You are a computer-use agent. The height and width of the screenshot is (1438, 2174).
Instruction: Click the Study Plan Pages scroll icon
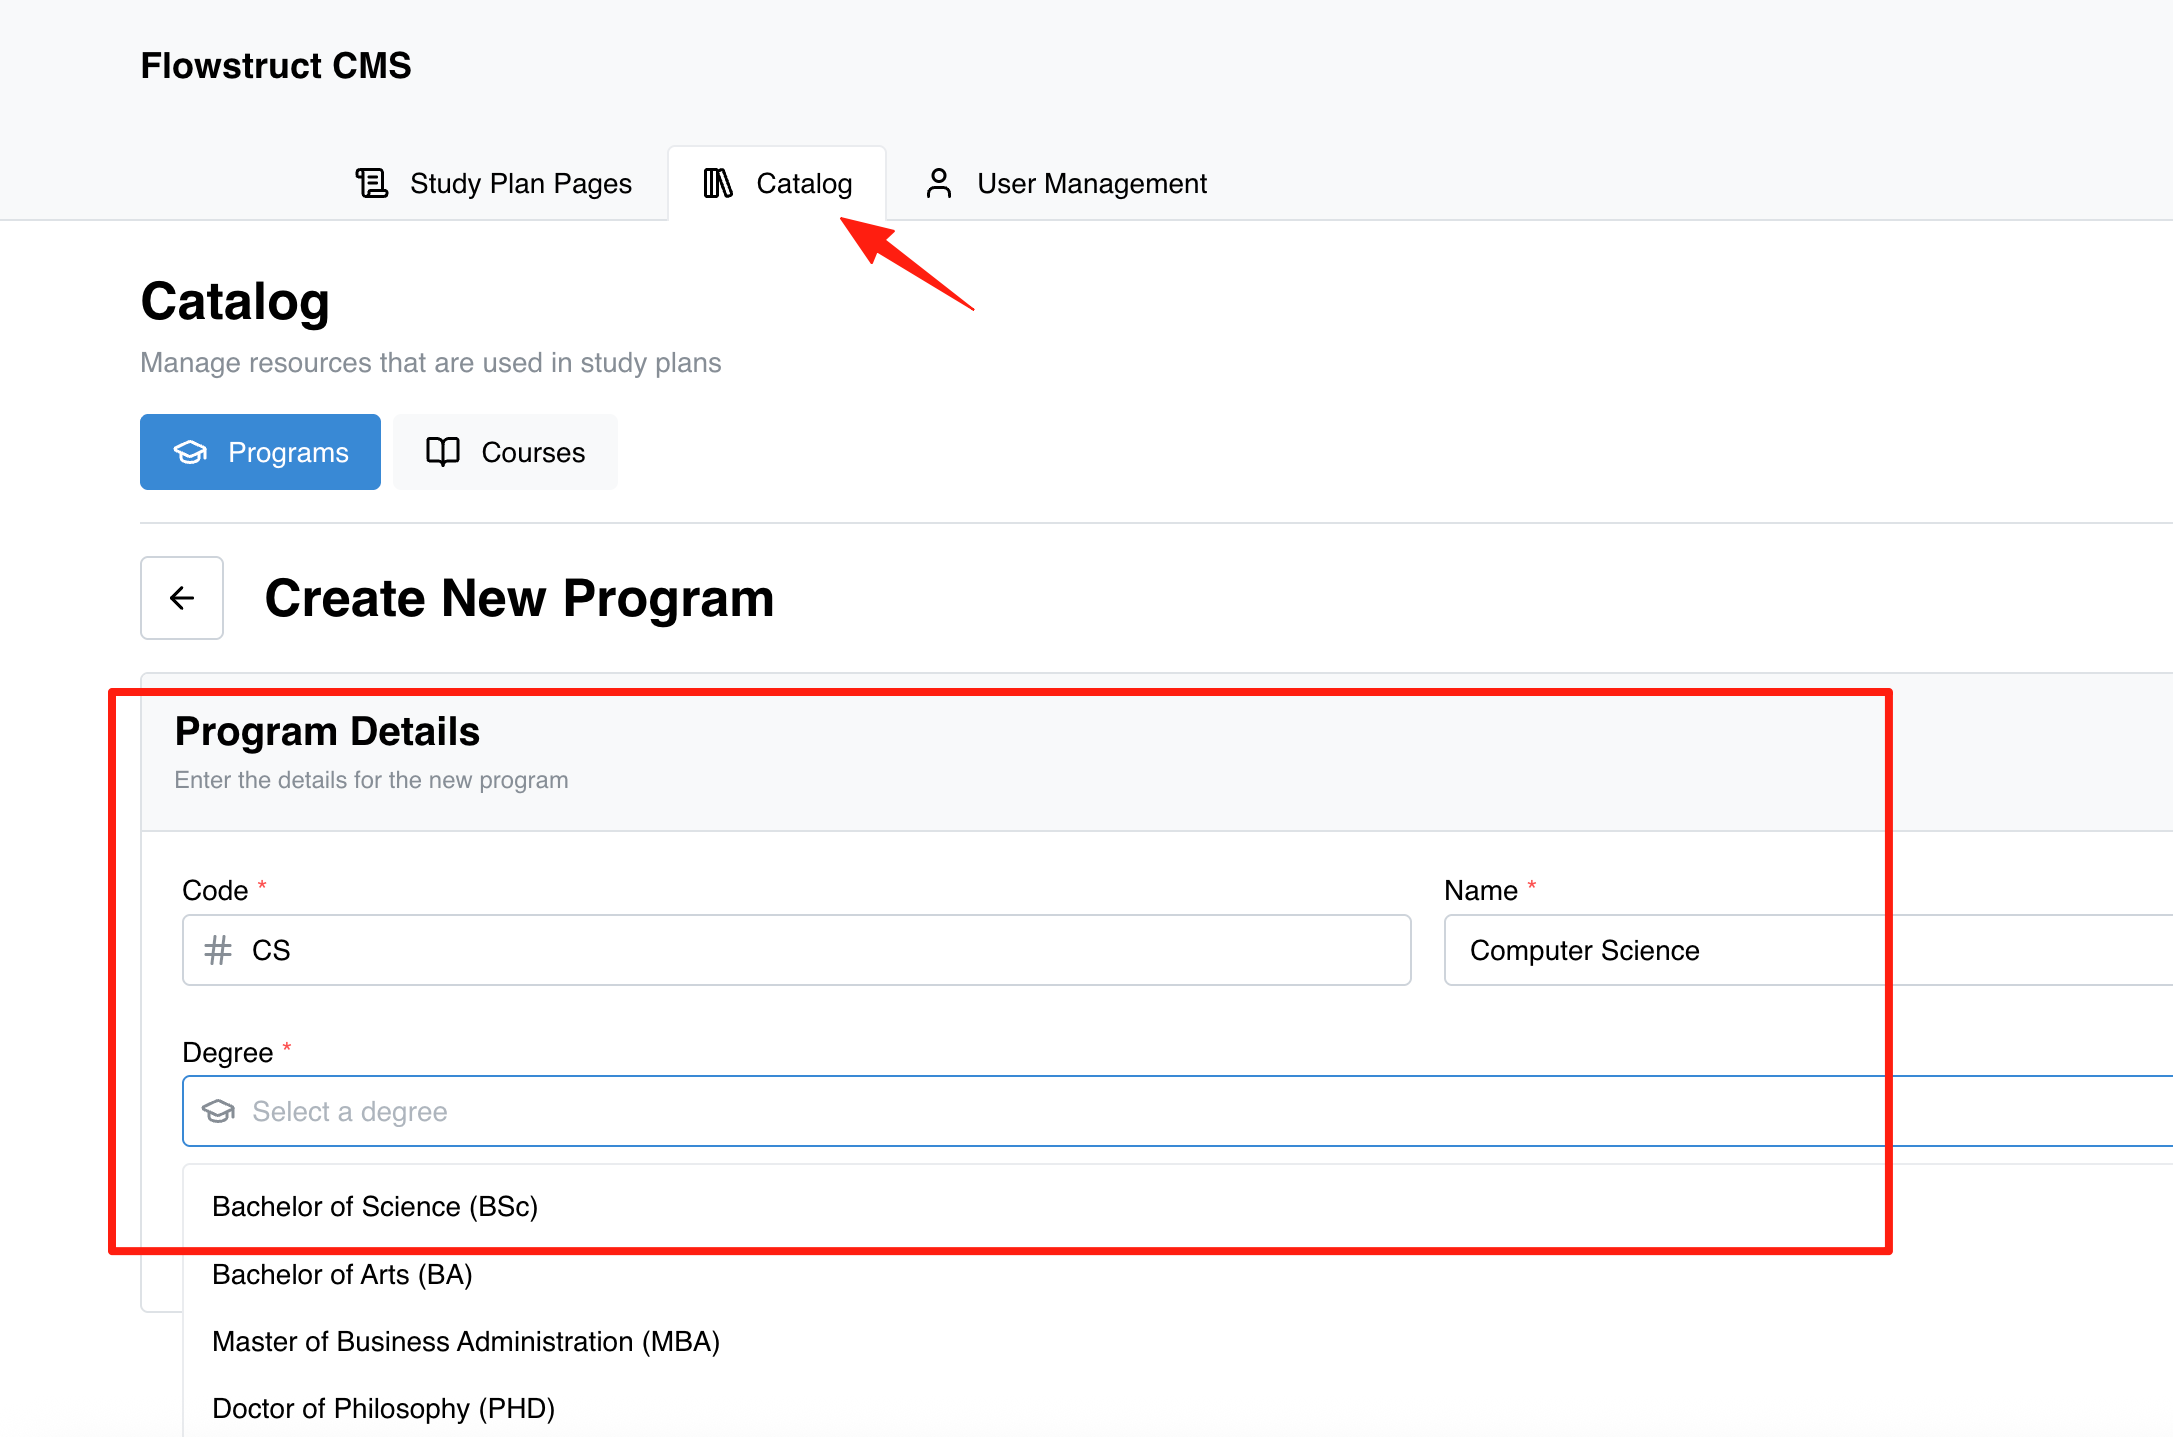[372, 183]
